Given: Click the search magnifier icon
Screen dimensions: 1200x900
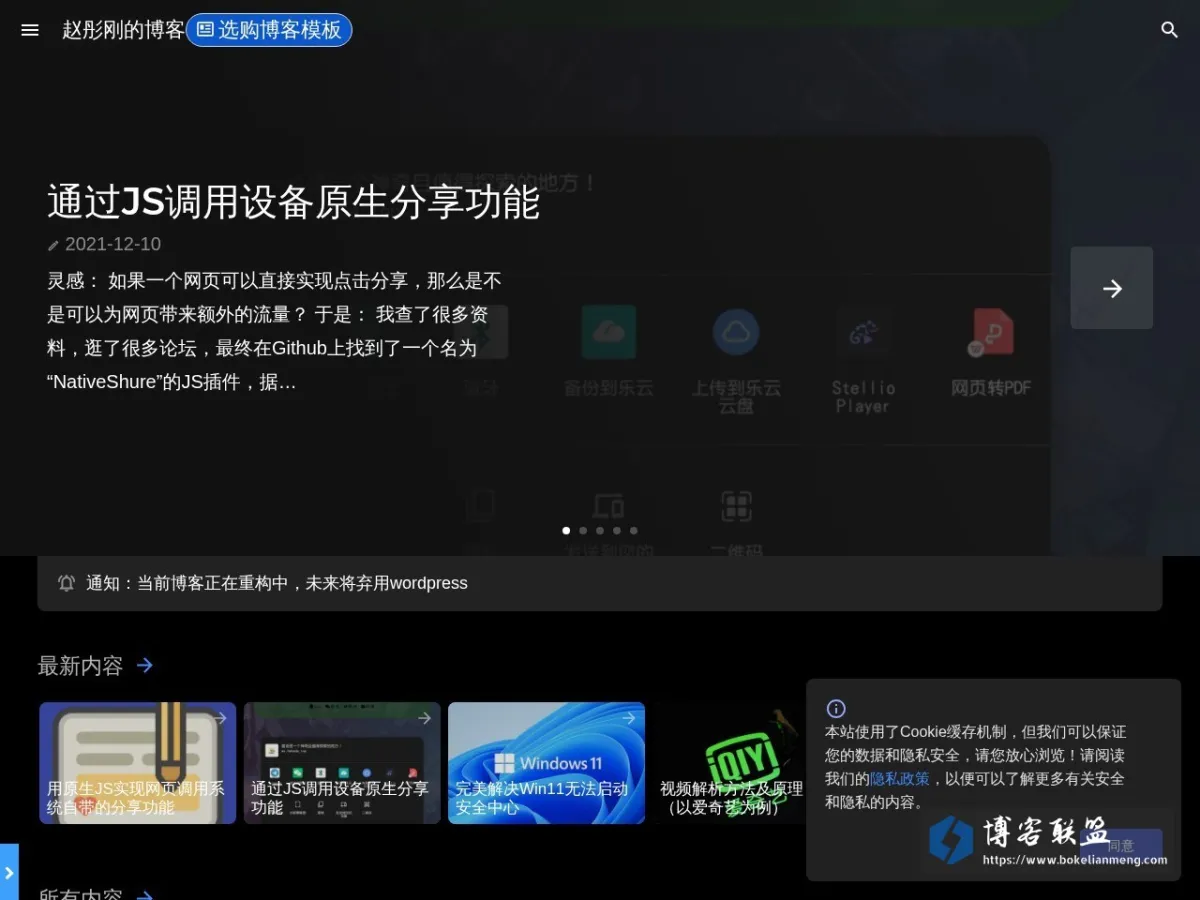Looking at the screenshot, I should point(1169,30).
